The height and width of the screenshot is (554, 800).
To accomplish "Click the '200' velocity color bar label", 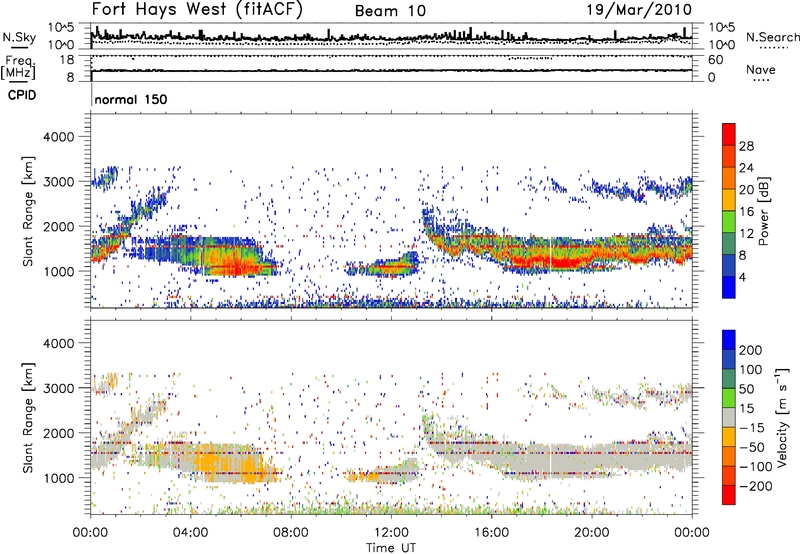I will (x=751, y=350).
